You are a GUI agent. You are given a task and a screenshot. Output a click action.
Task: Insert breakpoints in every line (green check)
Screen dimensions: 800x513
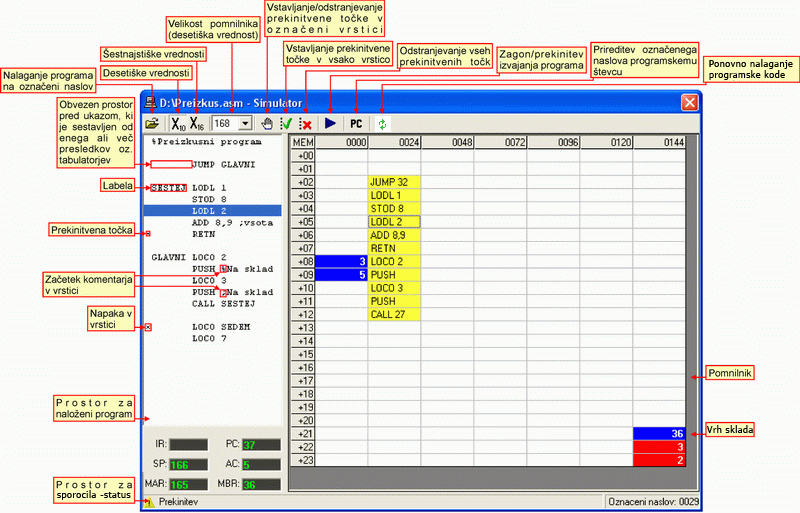(x=286, y=124)
